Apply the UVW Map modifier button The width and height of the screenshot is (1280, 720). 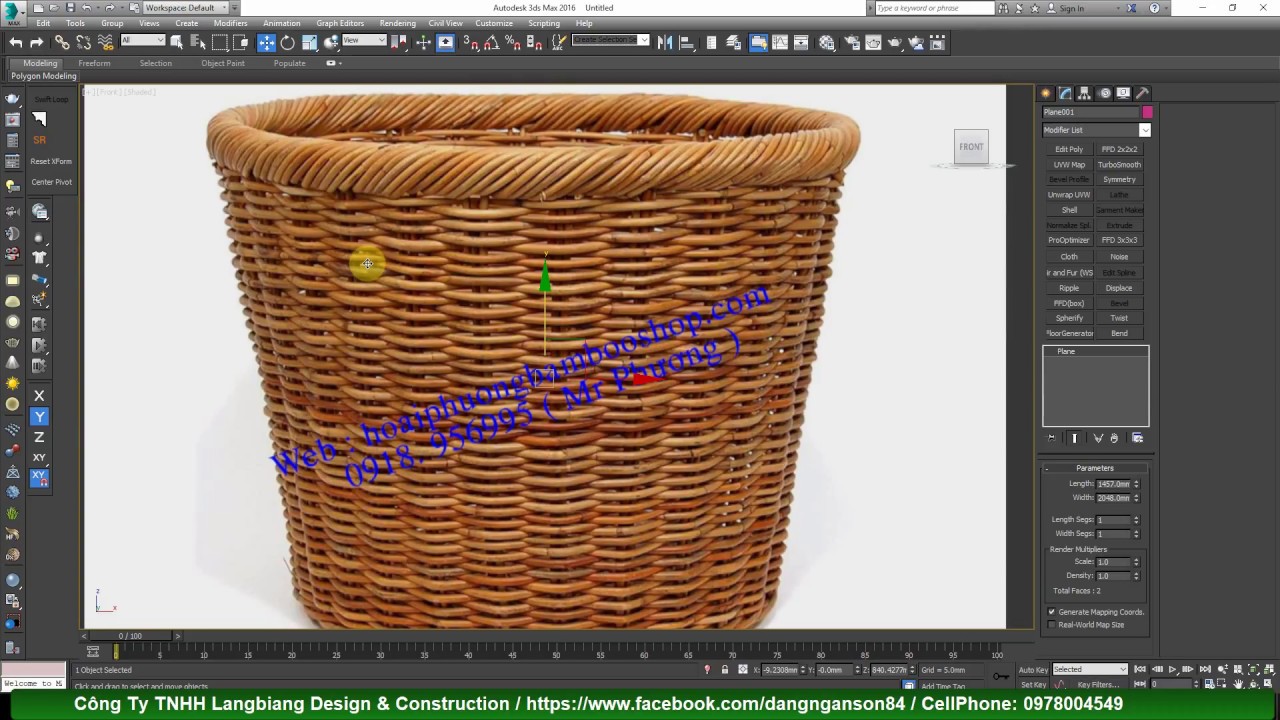[1069, 165]
